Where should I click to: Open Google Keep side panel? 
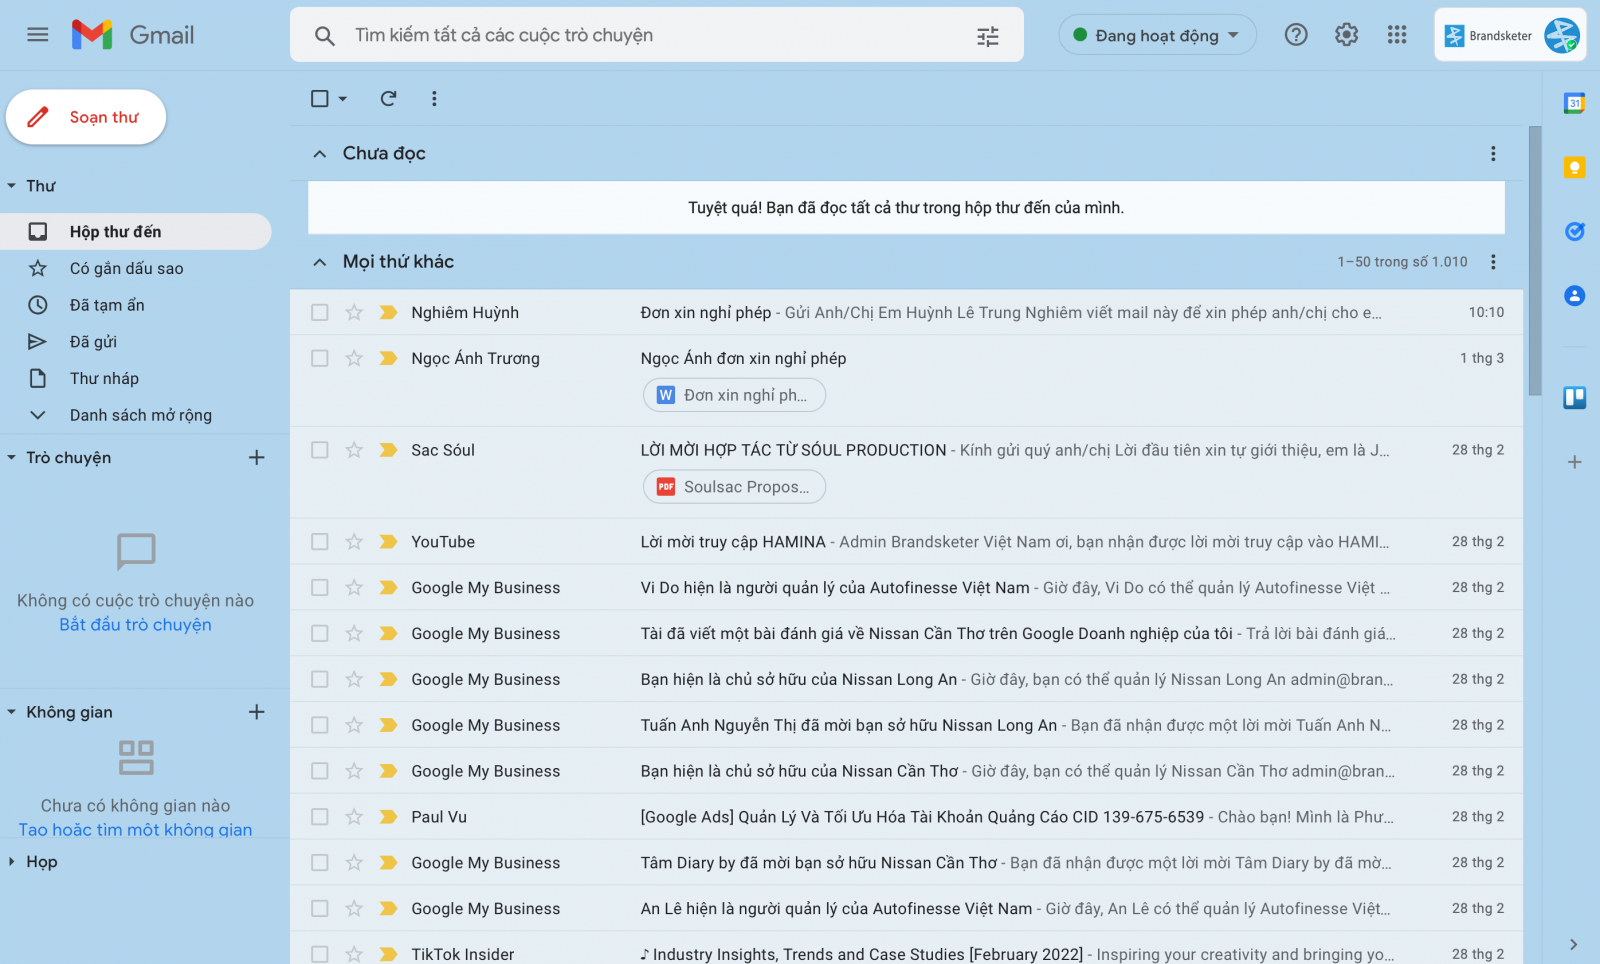click(x=1574, y=167)
